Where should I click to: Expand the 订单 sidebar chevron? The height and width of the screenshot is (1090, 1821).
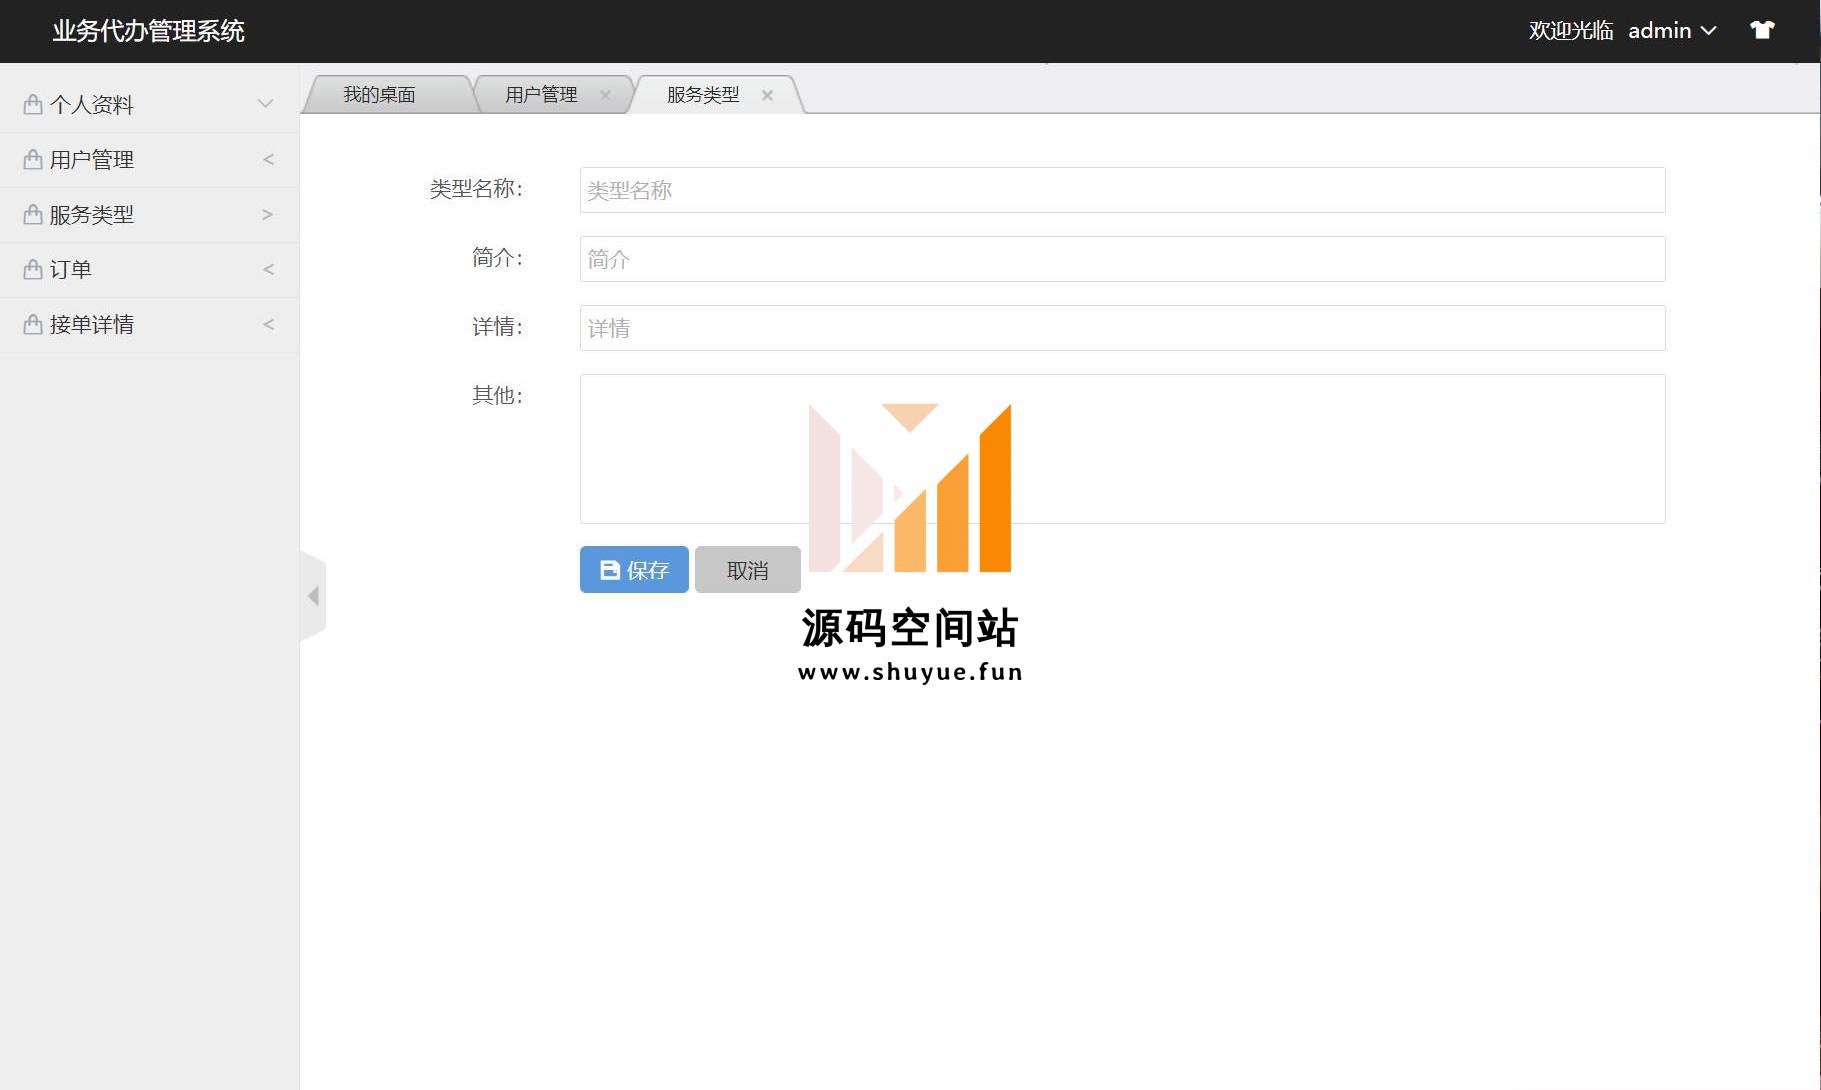click(268, 270)
